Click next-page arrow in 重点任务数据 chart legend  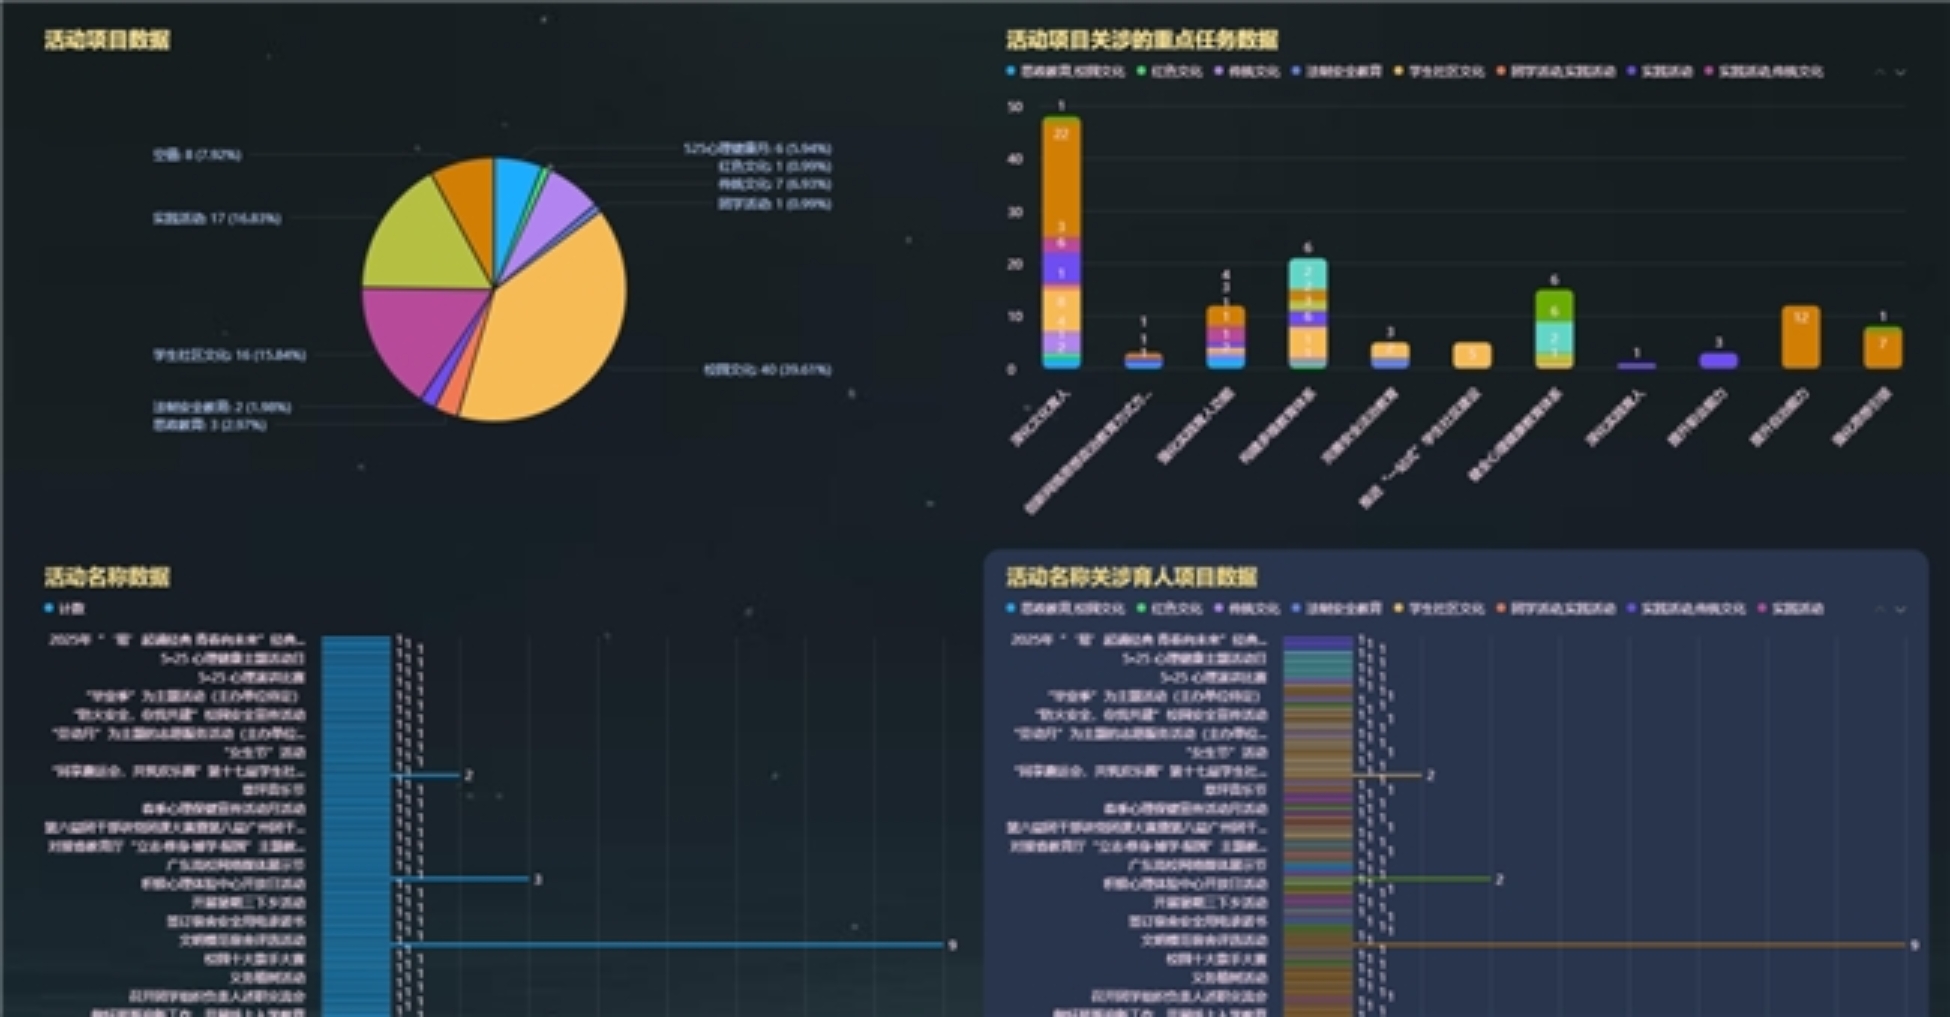pos(1900,72)
